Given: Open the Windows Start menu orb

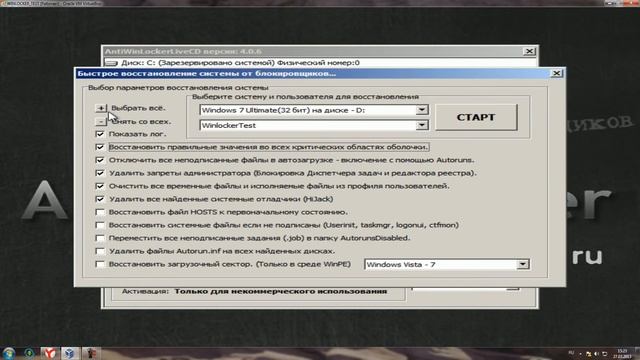Looking at the screenshot, I should pos(8,353).
